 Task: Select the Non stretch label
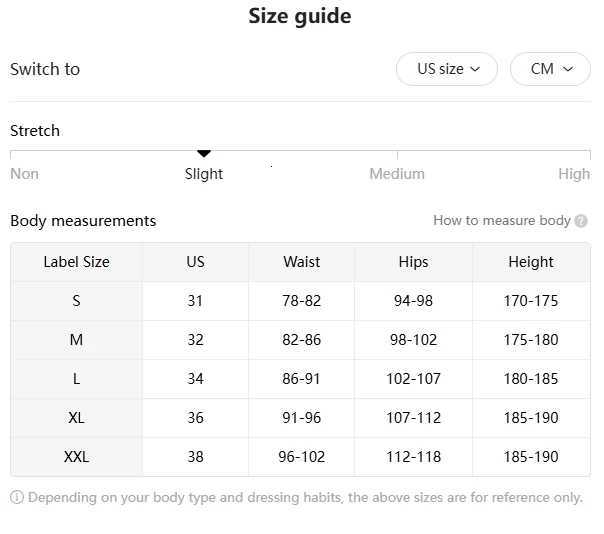click(25, 174)
